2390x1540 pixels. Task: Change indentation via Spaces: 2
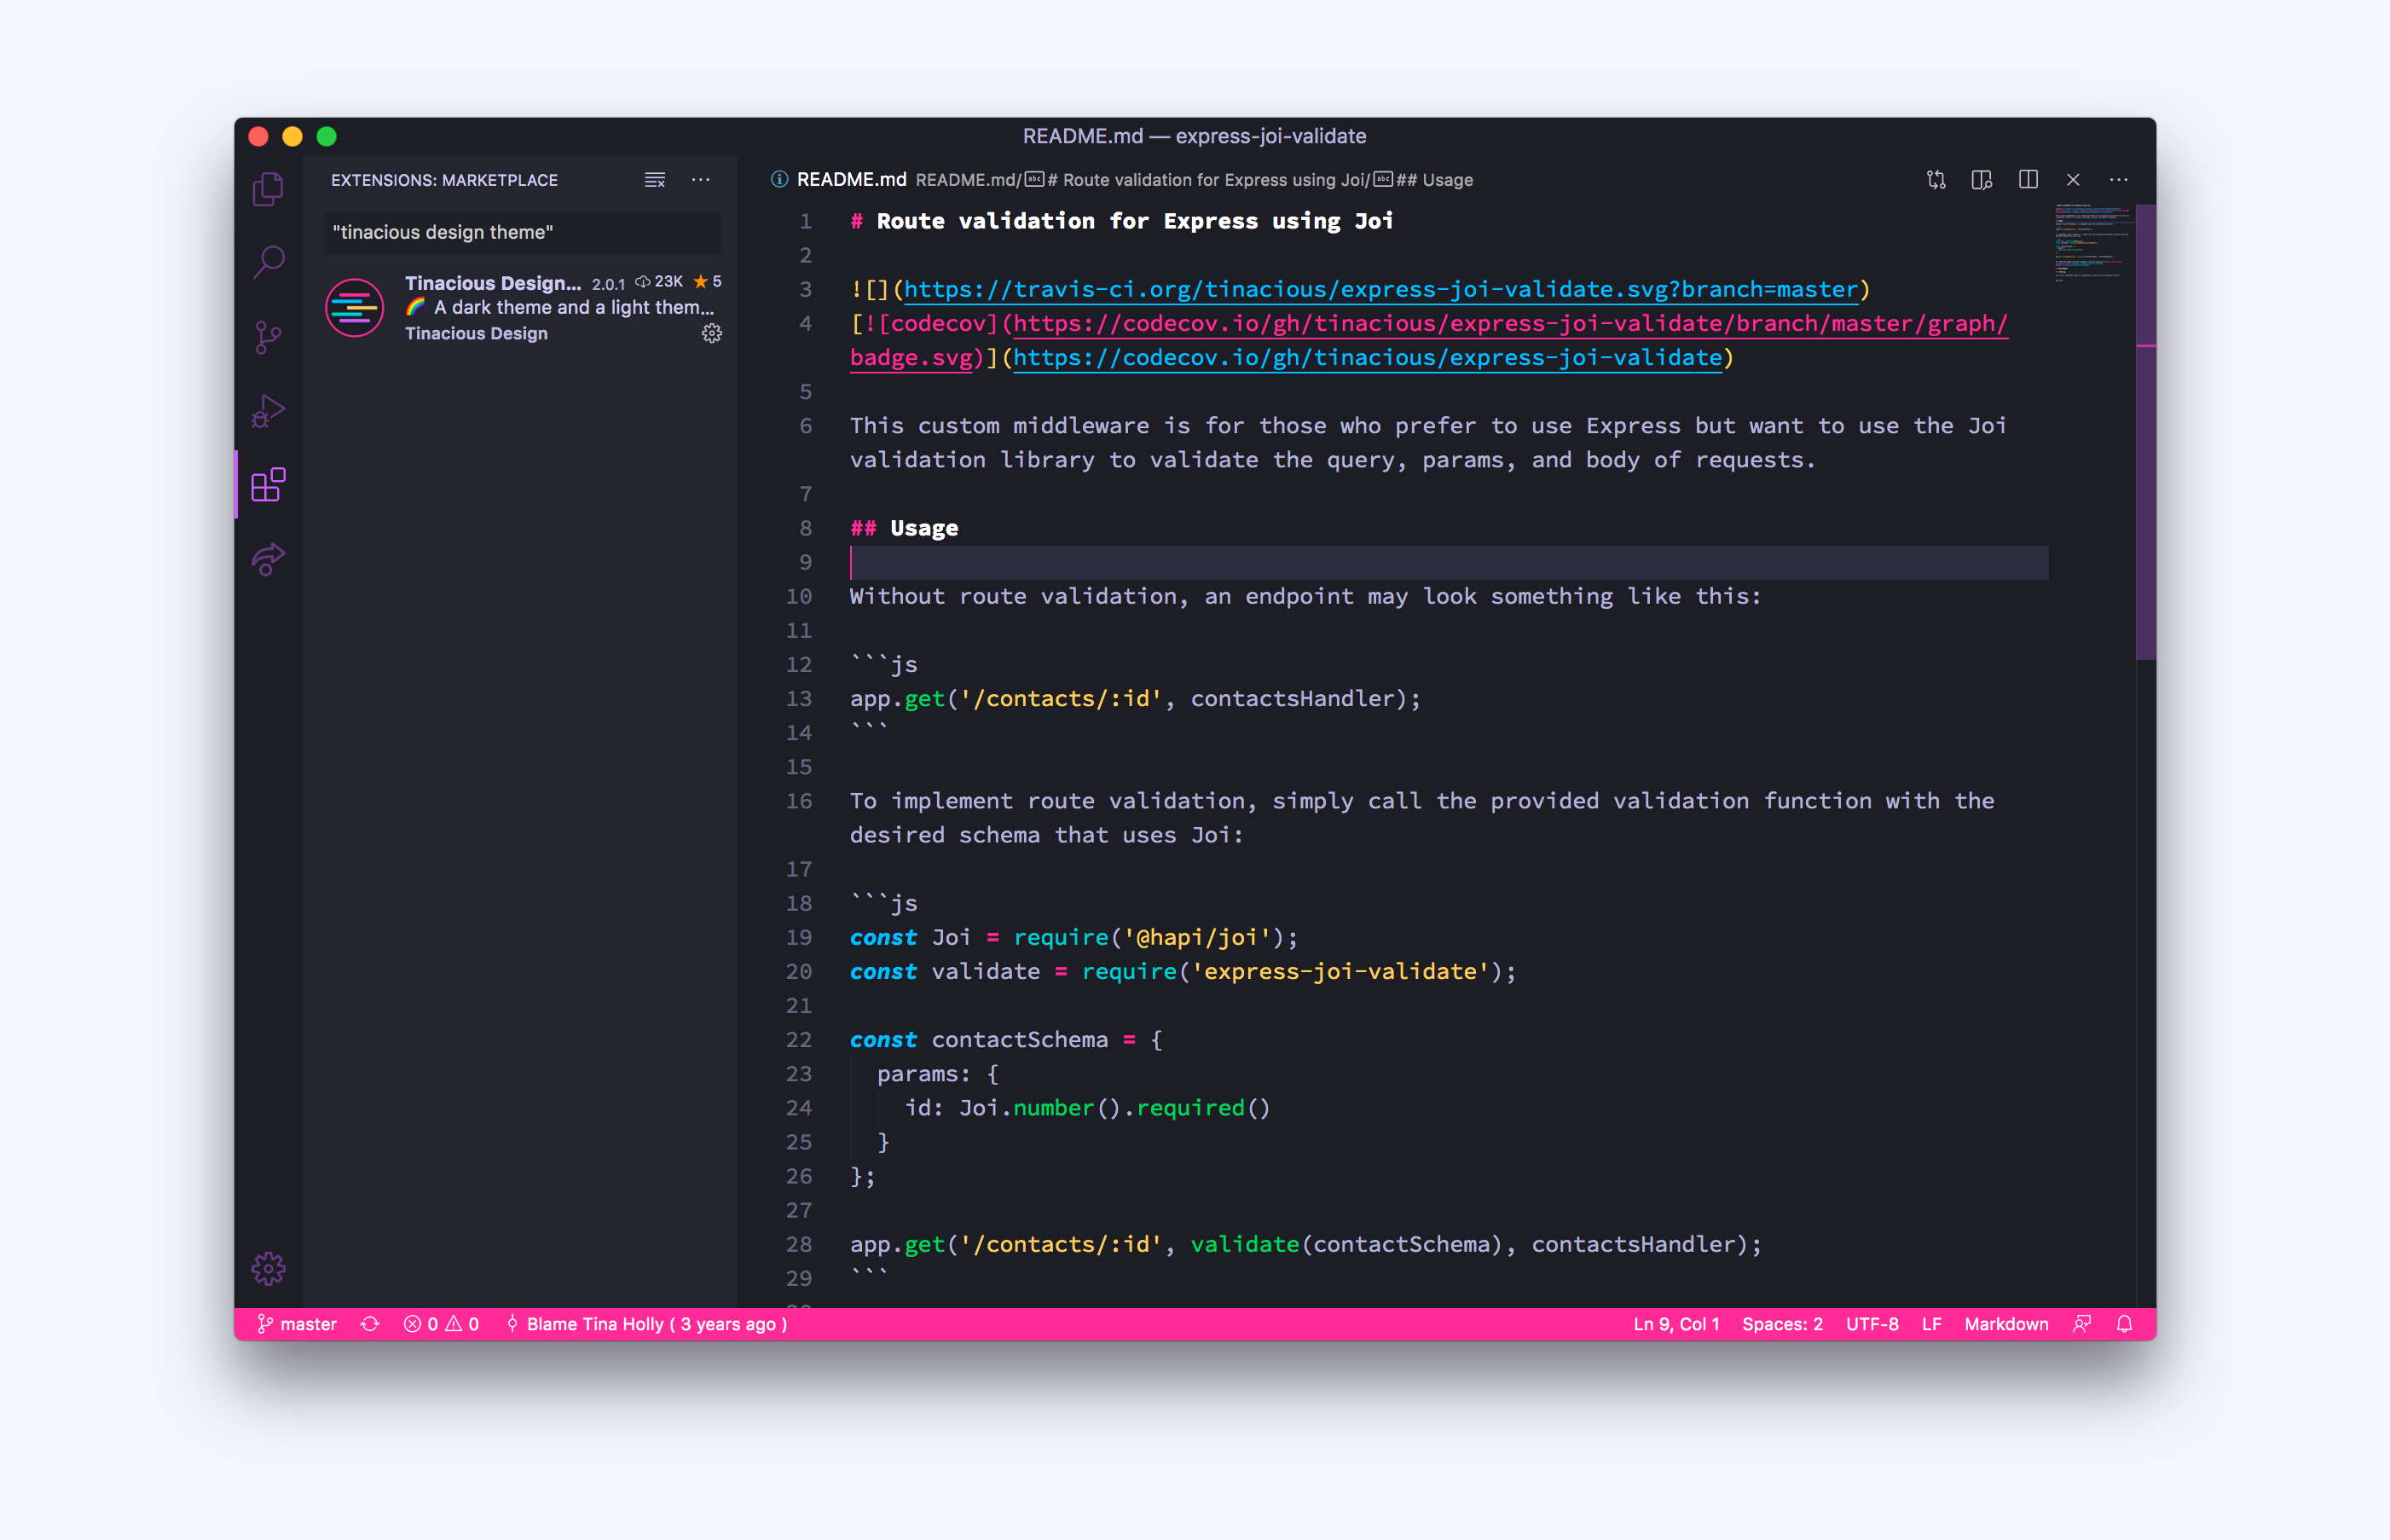point(1782,1324)
